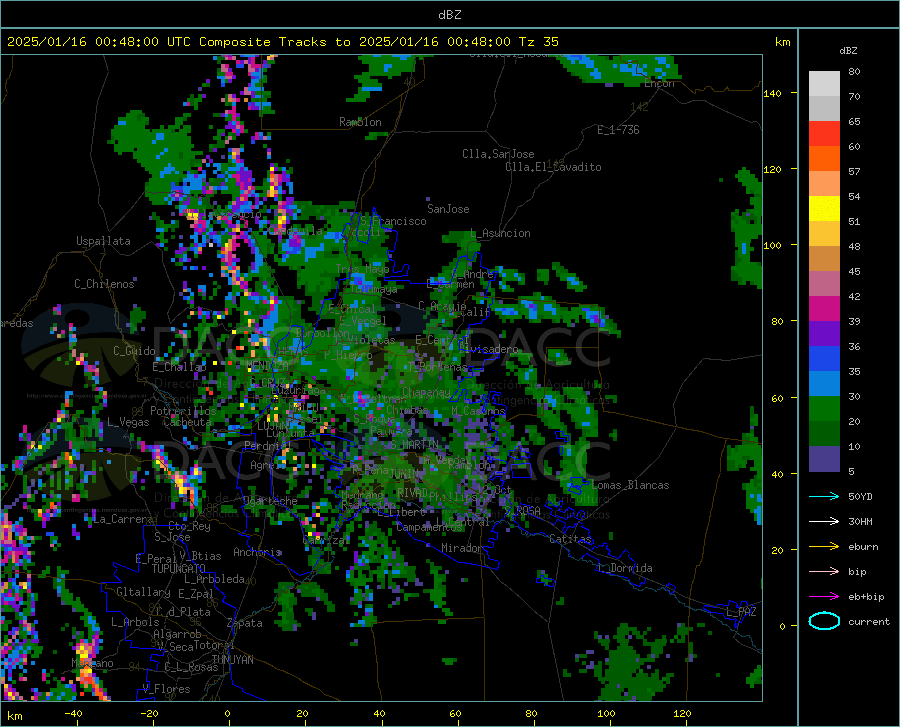Click the 'TUNUYAN' map label
This screenshot has height=727, width=900.
click(232, 659)
